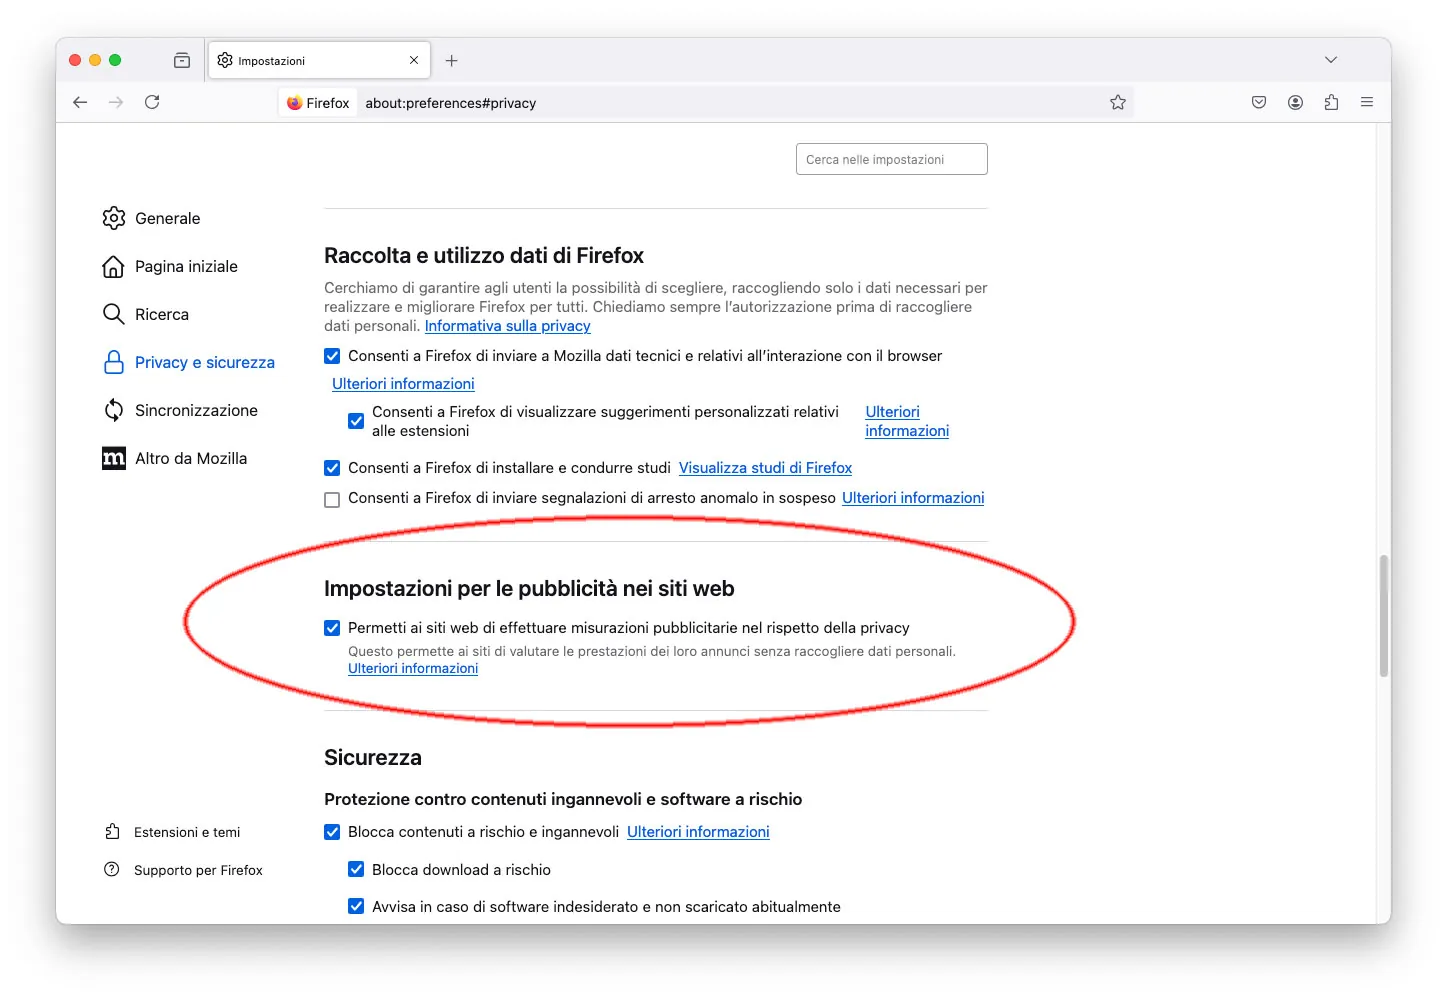This screenshot has height=998, width=1447.
Task: Expand the tab list chevron on title bar
Action: pos(1331,59)
